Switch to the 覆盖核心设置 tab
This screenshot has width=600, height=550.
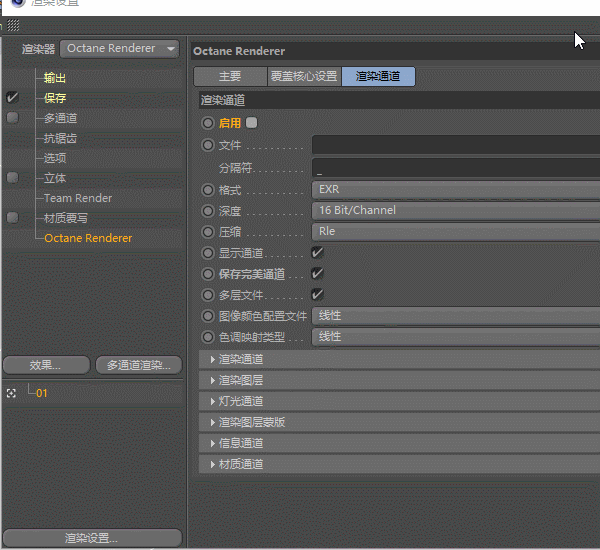[x=304, y=76]
